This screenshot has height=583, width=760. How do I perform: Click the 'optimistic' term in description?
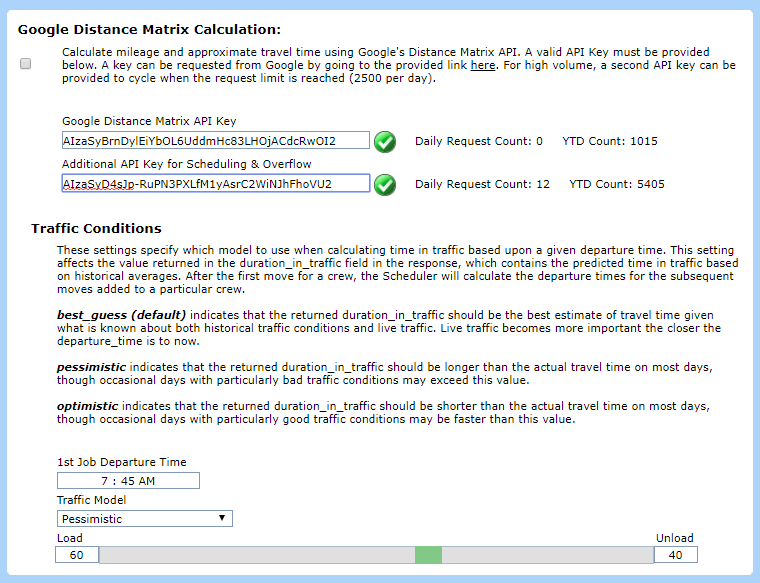[87, 406]
